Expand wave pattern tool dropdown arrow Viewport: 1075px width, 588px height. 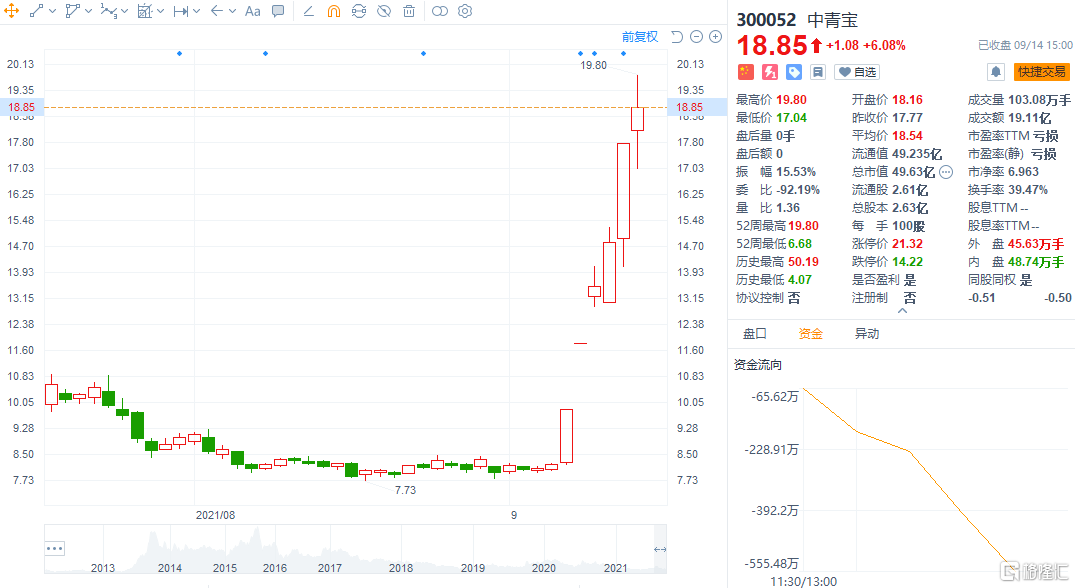[124, 12]
